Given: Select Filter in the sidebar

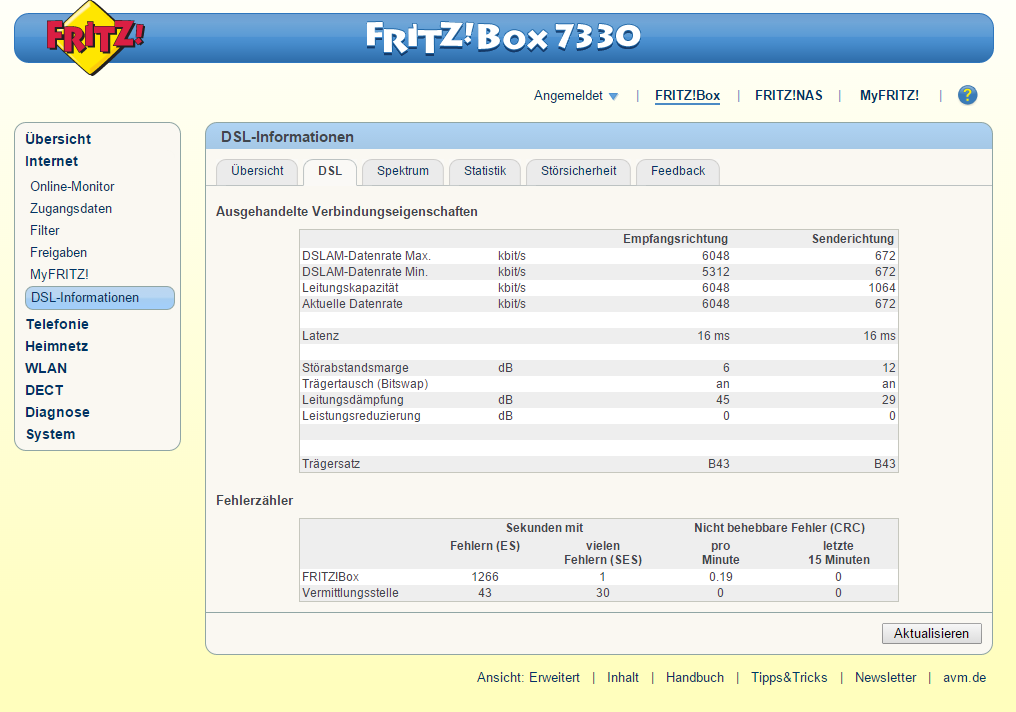Looking at the screenshot, I should point(44,231).
